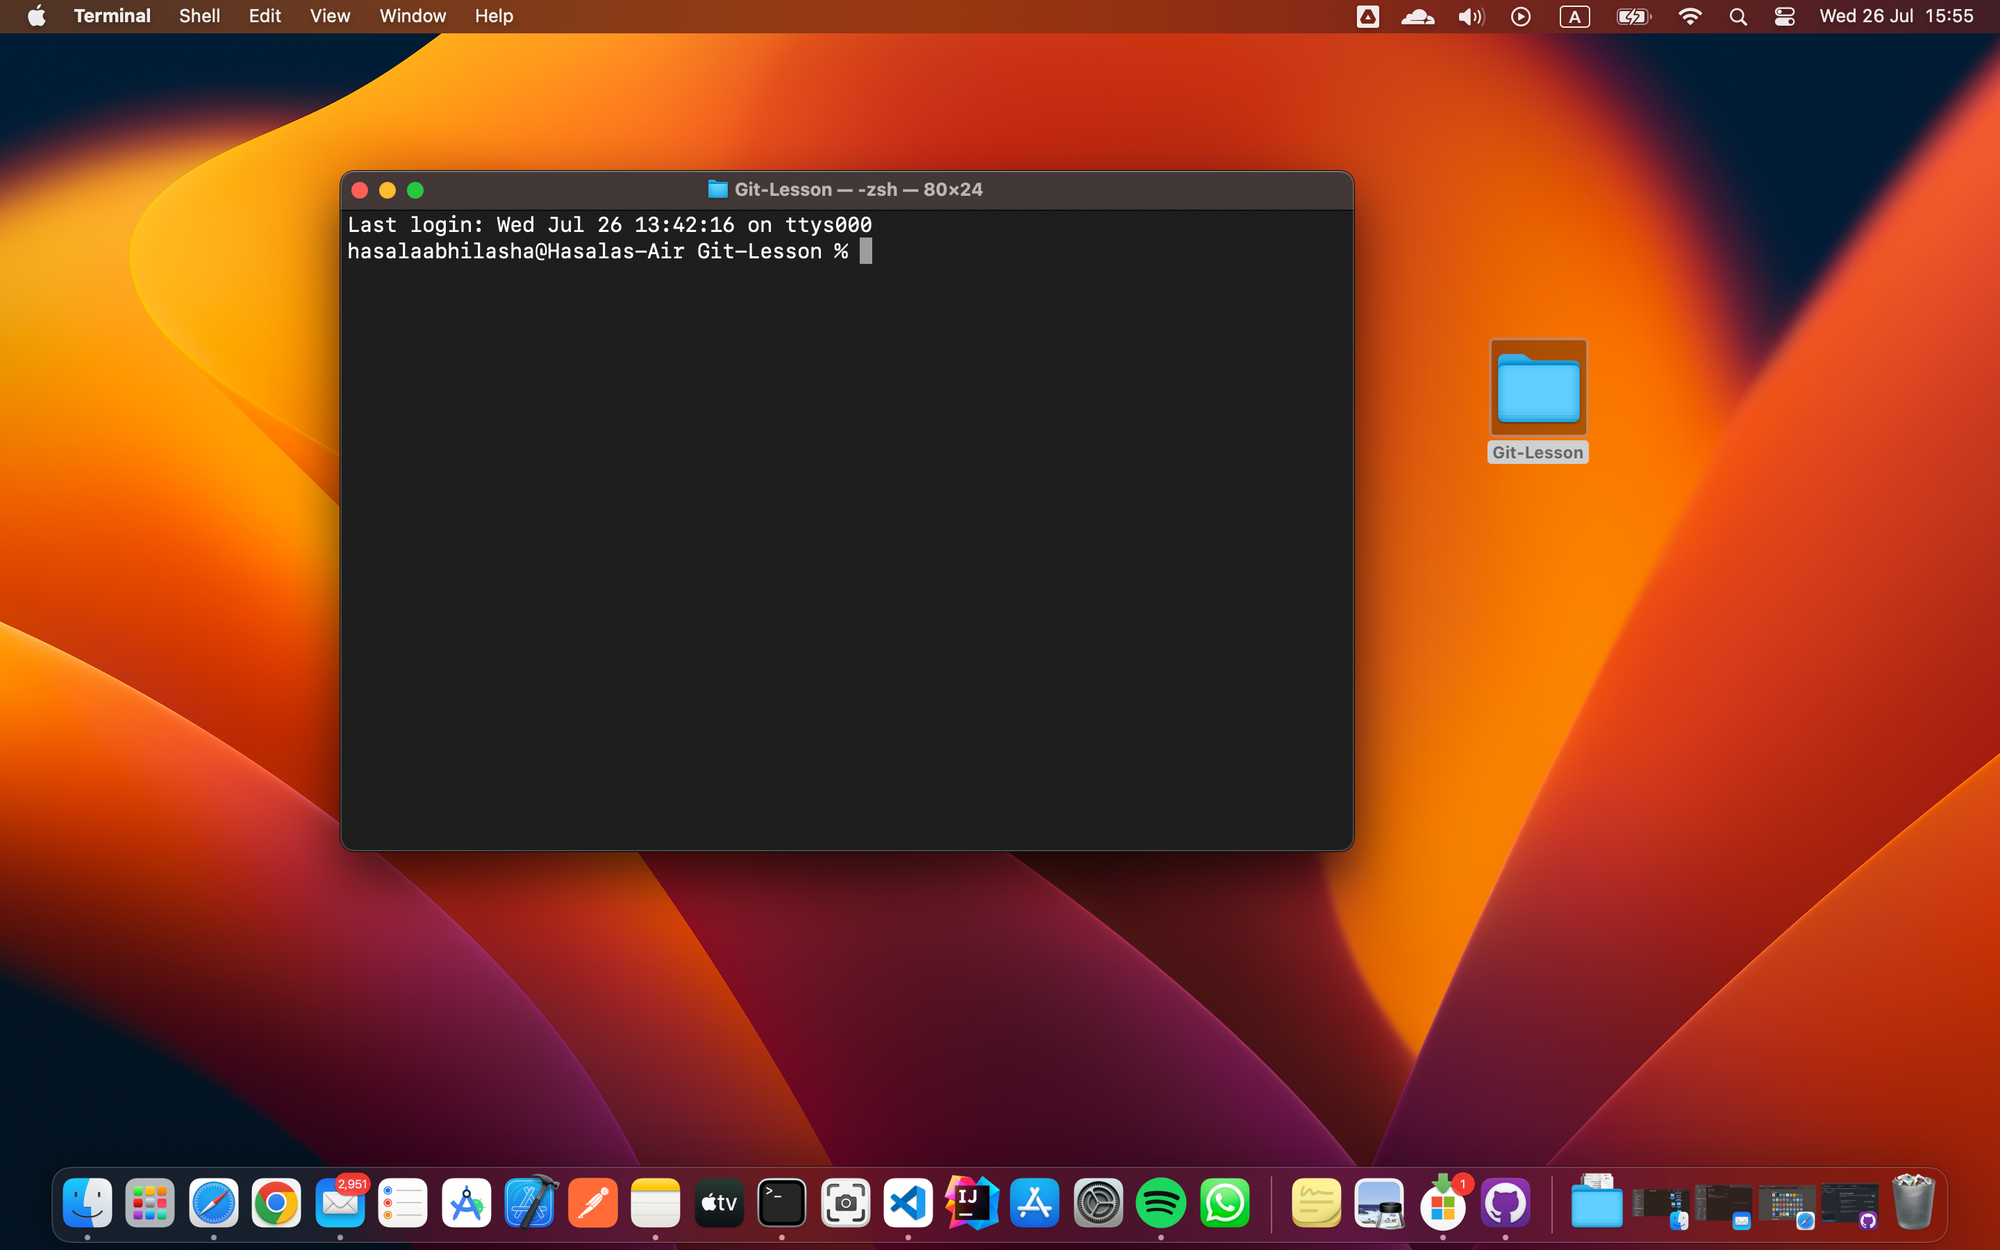
Task: Click the minimized Safari window thumbnail in Dock
Action: pos(1787,1205)
